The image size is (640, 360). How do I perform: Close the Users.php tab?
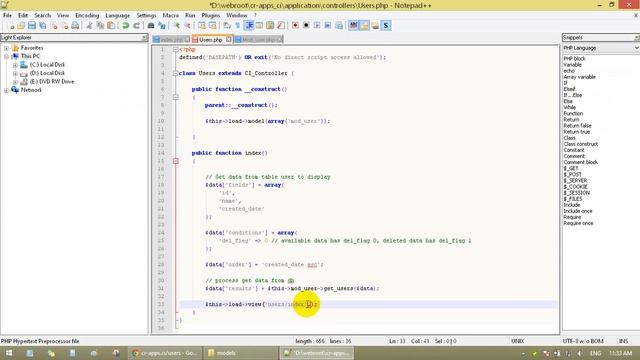click(x=229, y=39)
